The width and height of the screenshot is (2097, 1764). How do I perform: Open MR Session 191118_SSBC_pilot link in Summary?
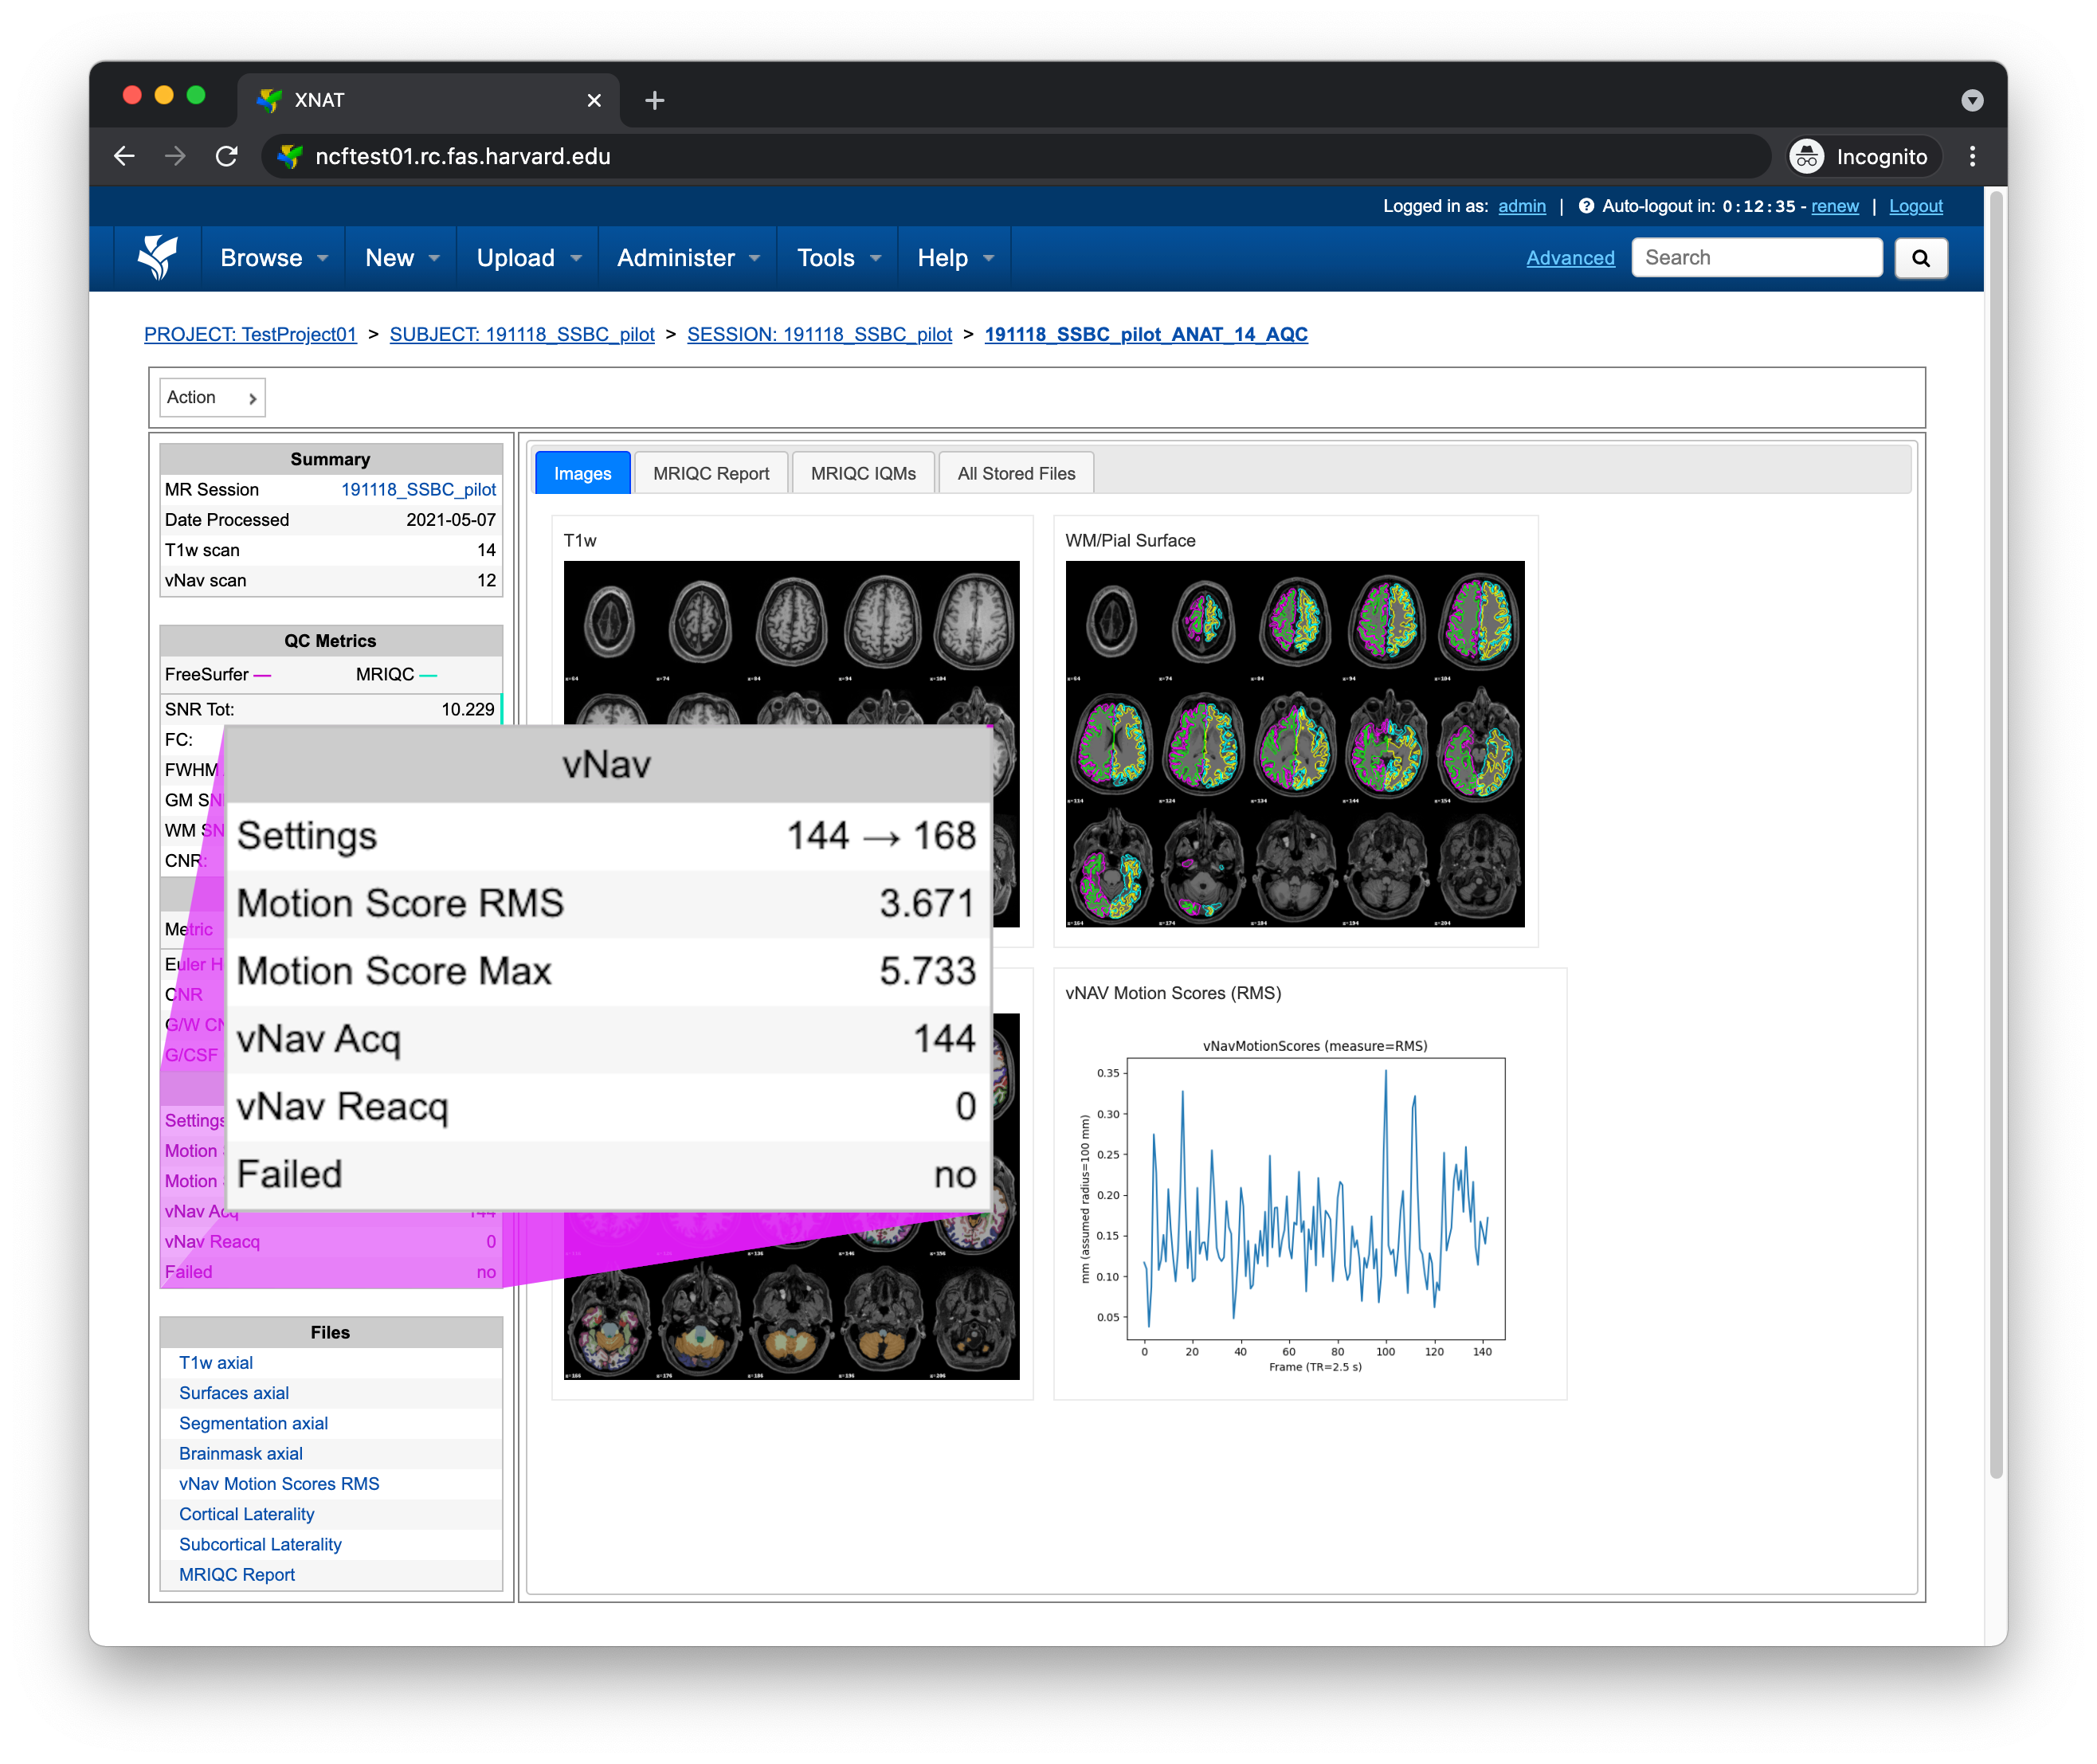pos(418,489)
